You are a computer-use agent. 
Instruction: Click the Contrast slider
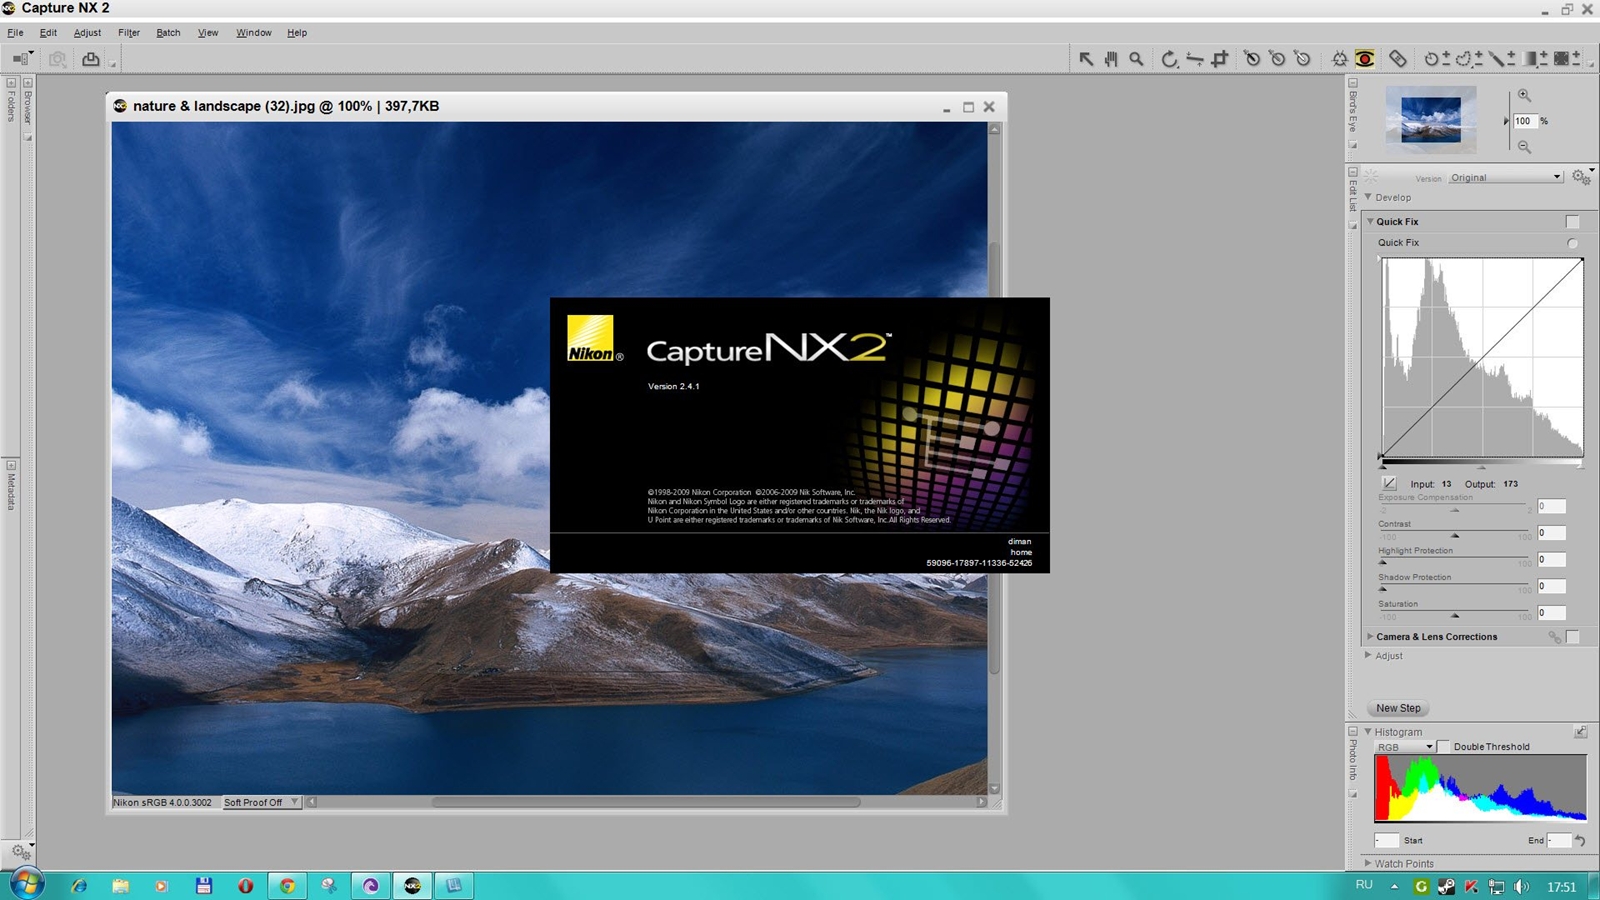1455,535
